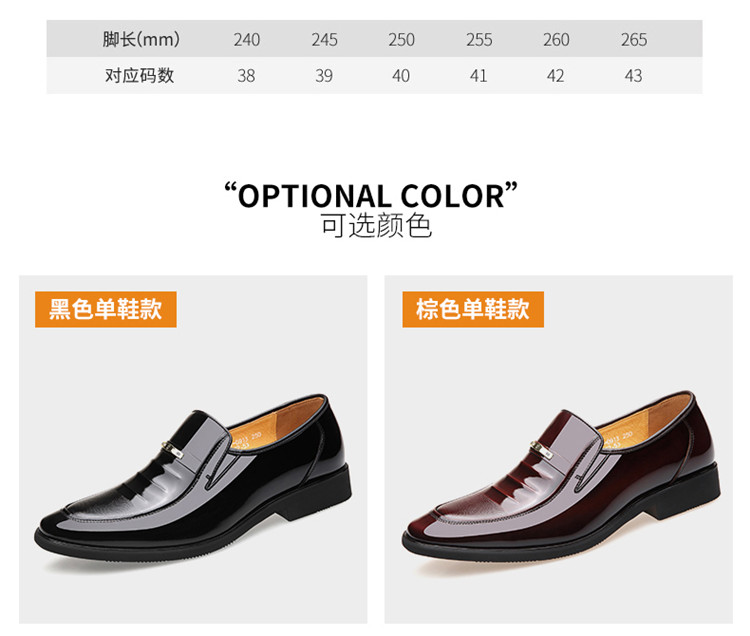Select the 棕色单鞋款 orange label
This screenshot has height=636, width=750.
point(473,309)
